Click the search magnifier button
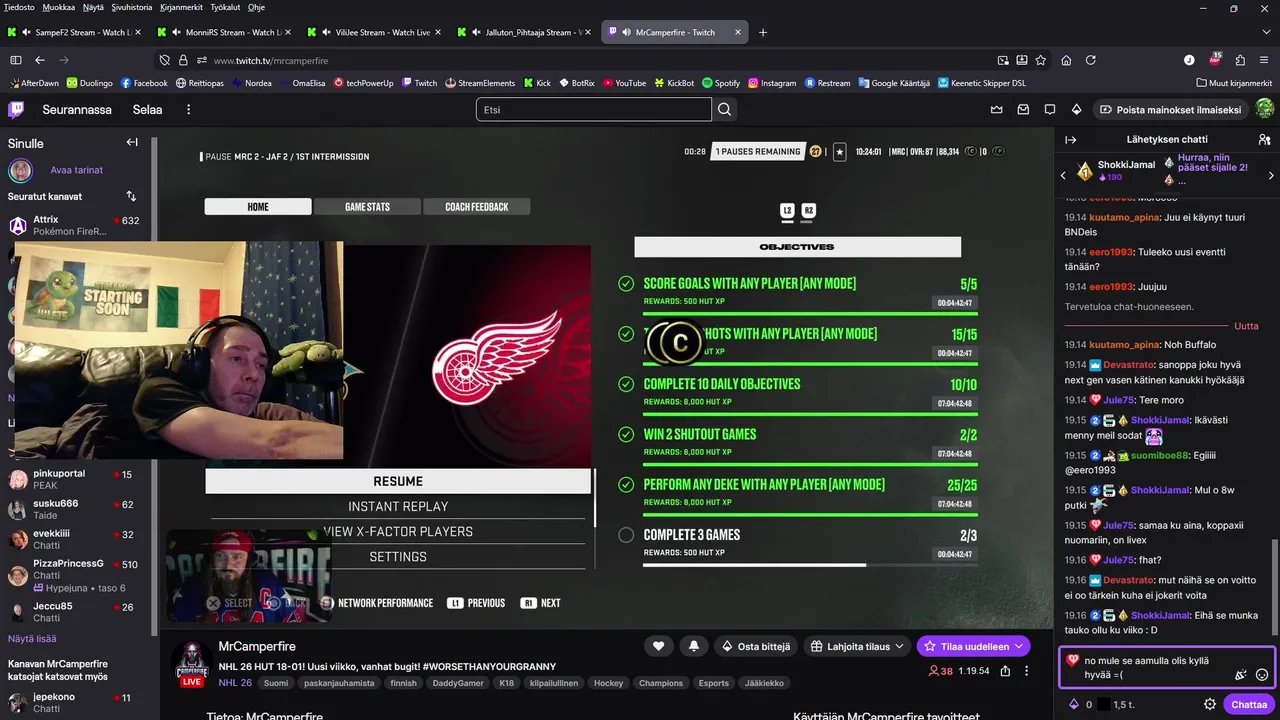1280x720 pixels. pyautogui.click(x=725, y=109)
